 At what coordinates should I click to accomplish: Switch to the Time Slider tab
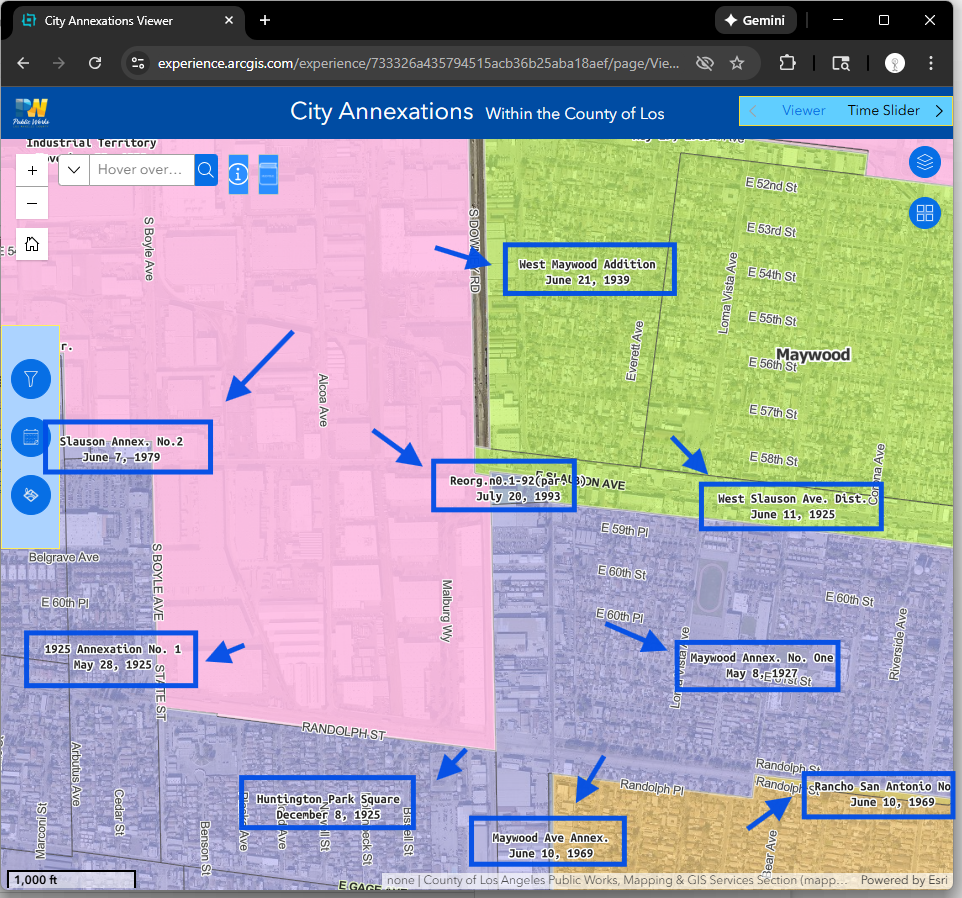click(883, 111)
